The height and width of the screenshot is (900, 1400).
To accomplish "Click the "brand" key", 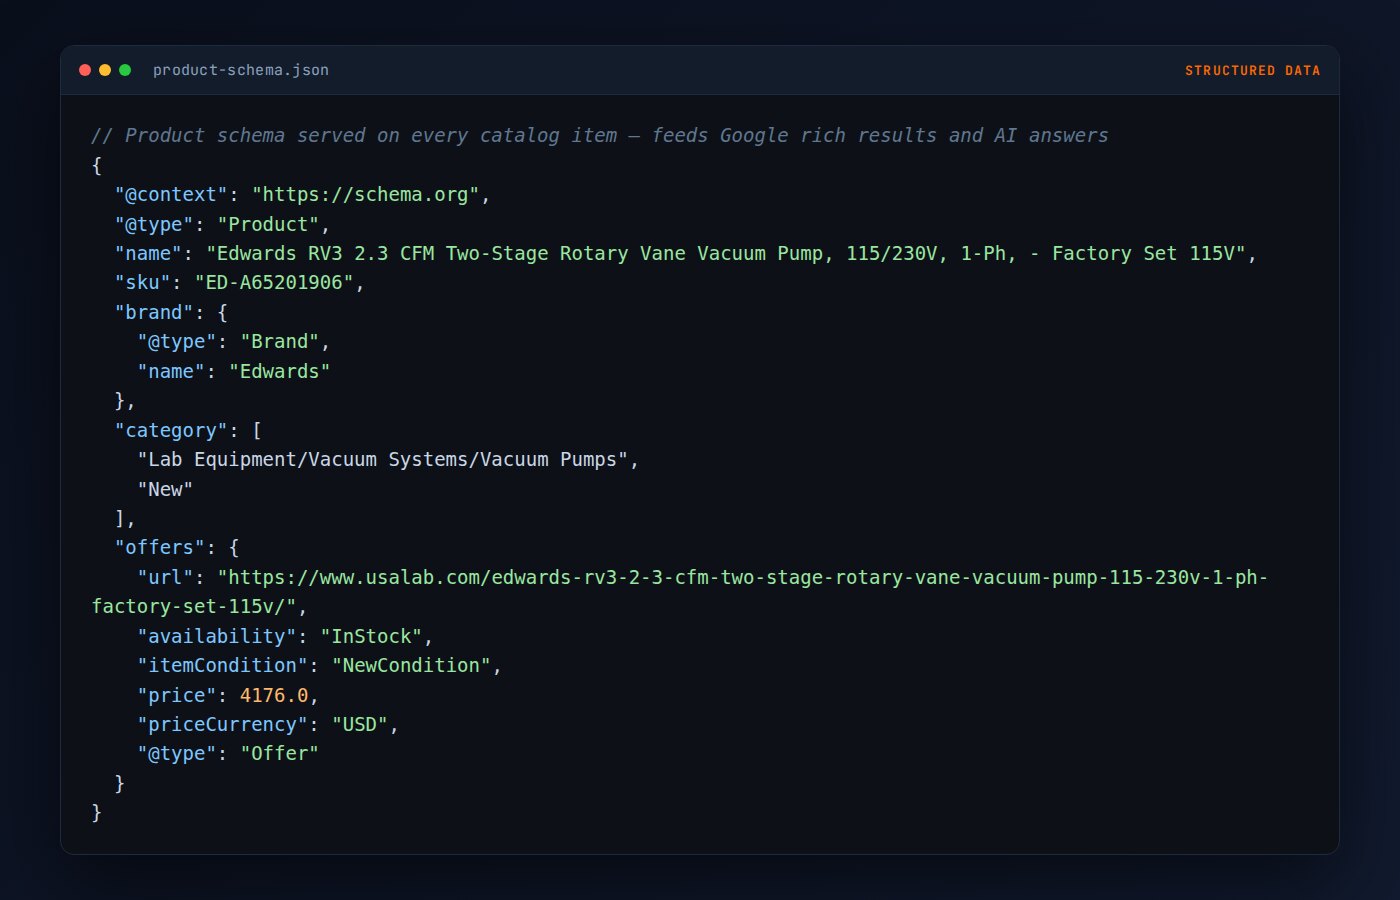I will point(154,312).
